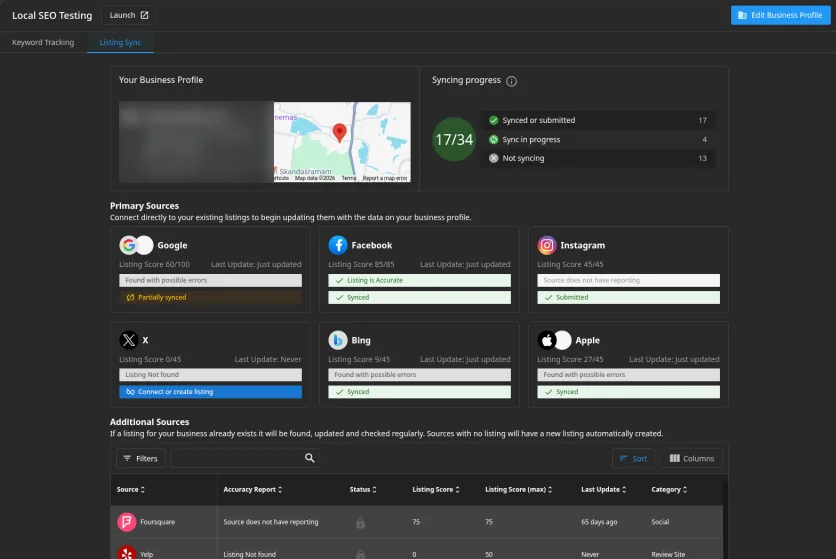Click the Foursquare source icon

[x=126, y=522]
